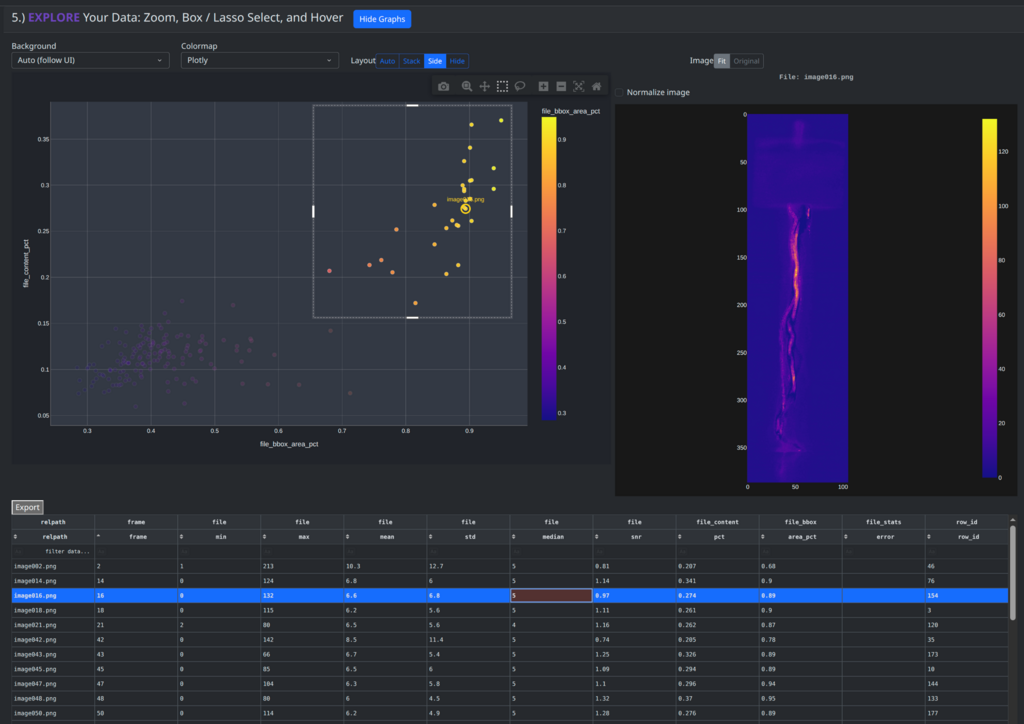Set layout to Auto
This screenshot has height=724, width=1024.
pos(387,61)
